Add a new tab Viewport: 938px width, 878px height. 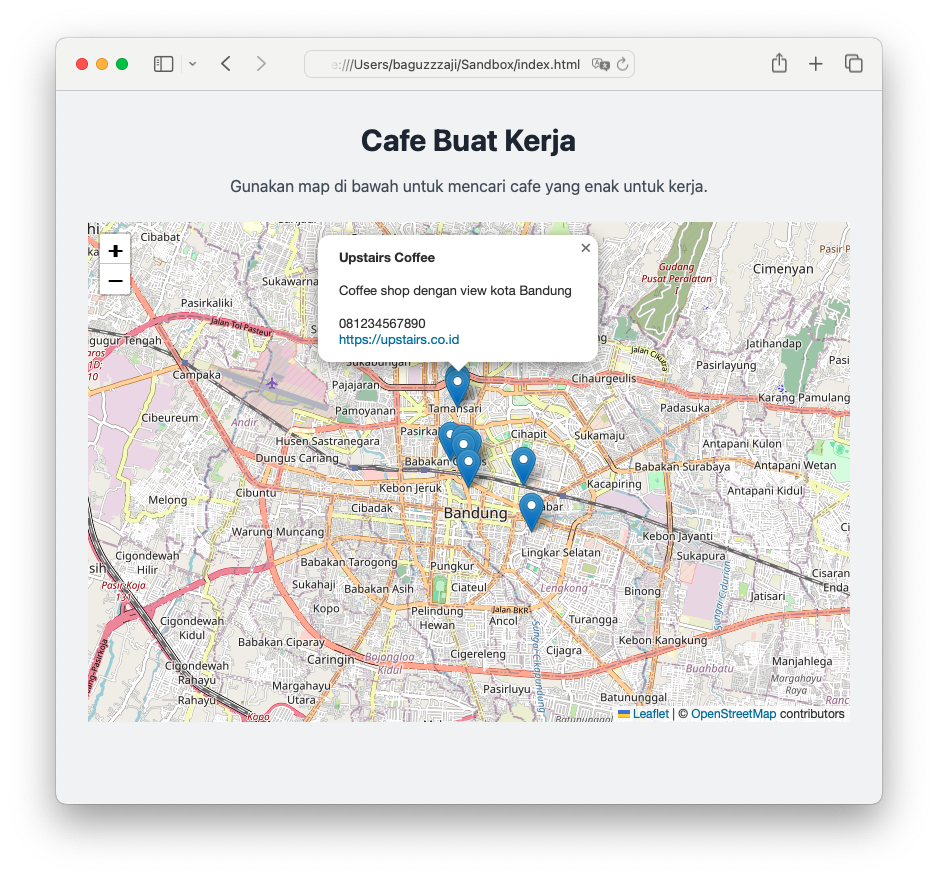click(815, 64)
